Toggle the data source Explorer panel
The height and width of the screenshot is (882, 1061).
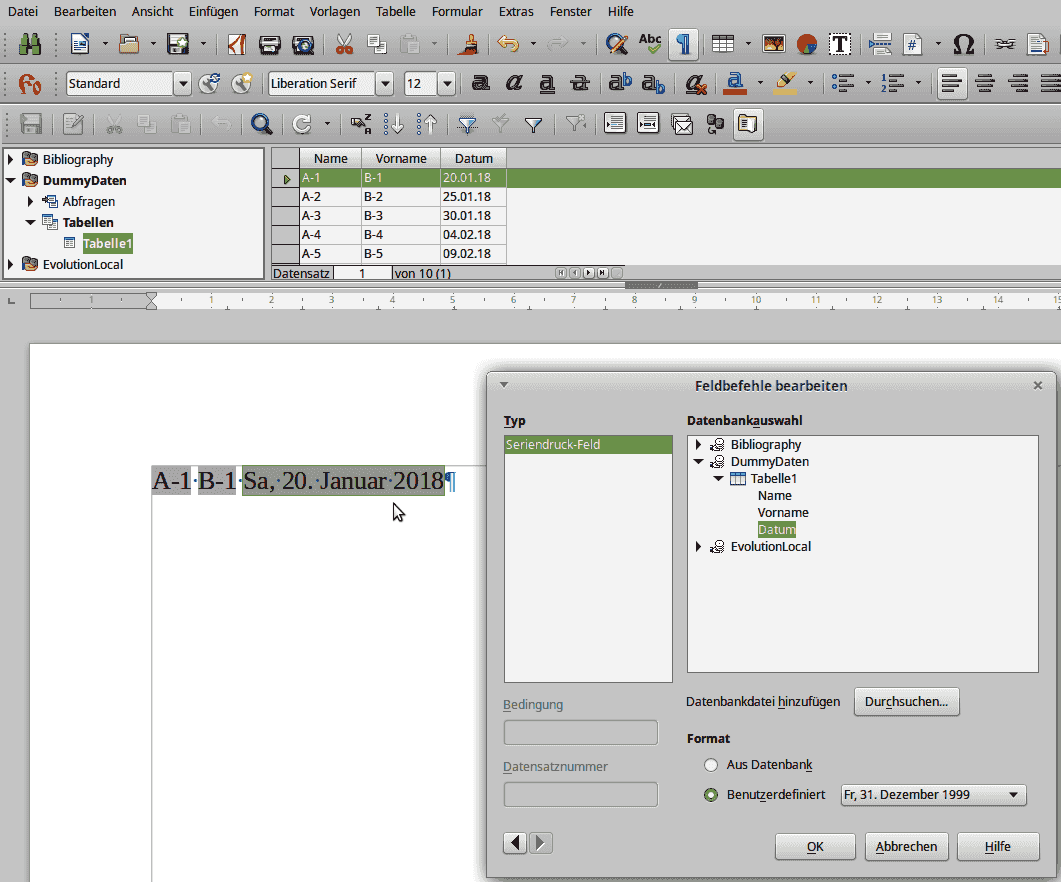click(x=747, y=124)
